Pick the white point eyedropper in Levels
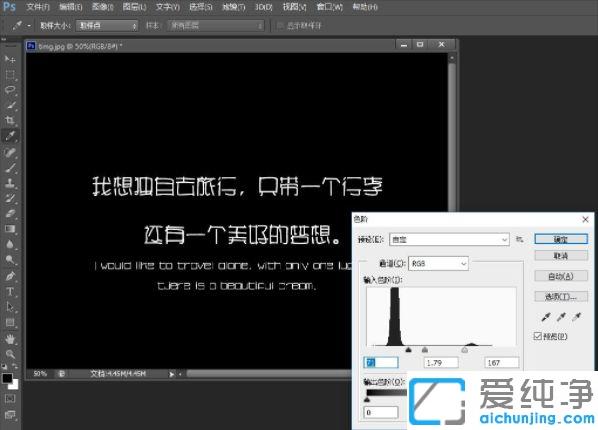598x430 pixels. pos(576,317)
